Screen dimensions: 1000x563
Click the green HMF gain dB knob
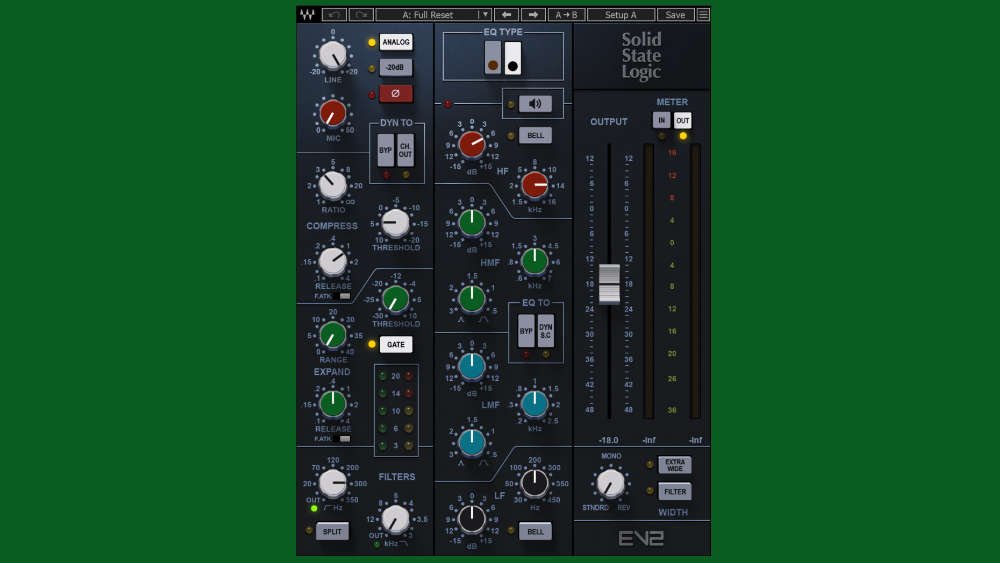click(472, 223)
